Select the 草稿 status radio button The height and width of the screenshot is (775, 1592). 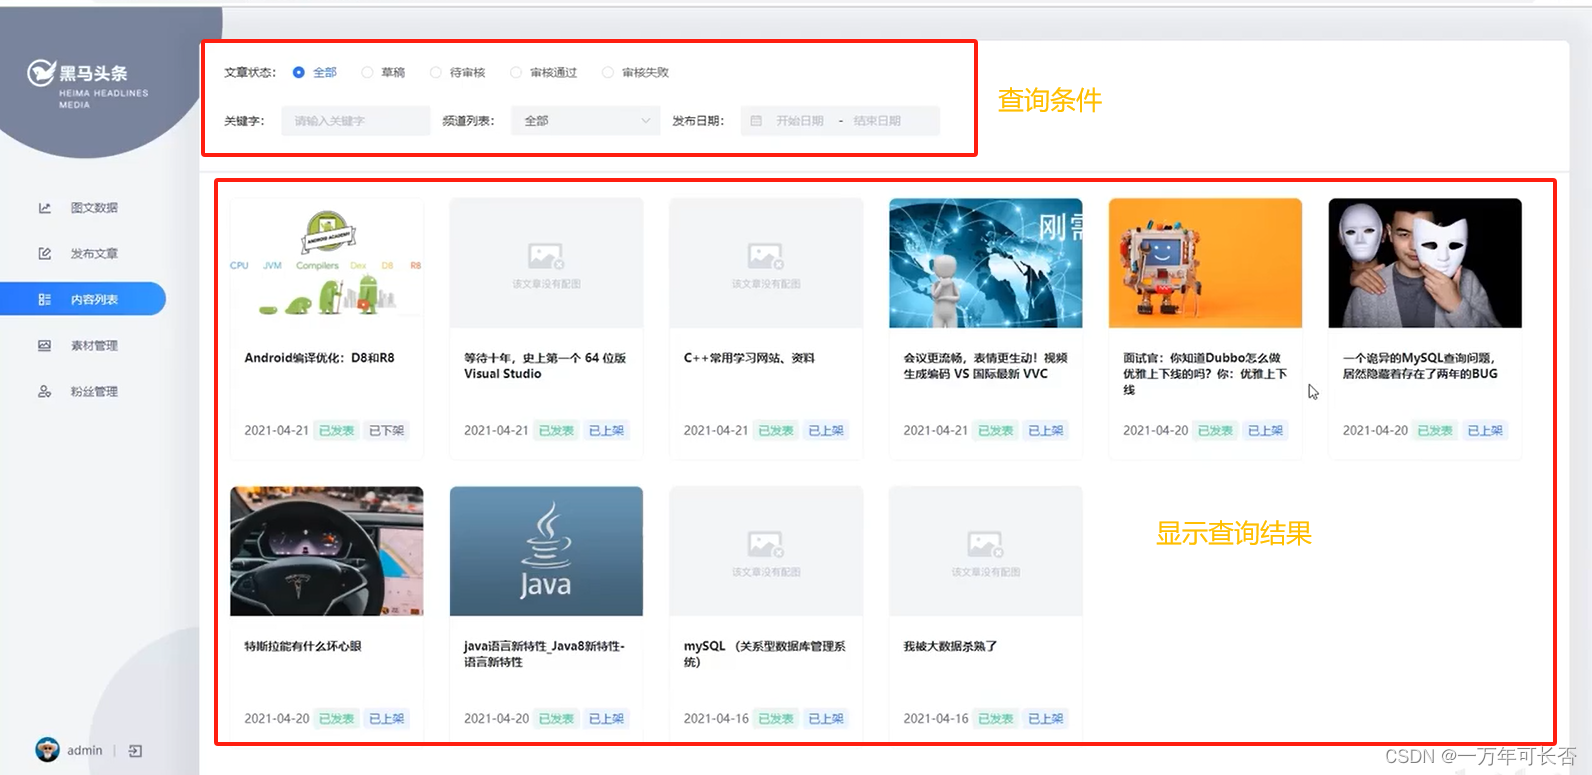point(367,73)
